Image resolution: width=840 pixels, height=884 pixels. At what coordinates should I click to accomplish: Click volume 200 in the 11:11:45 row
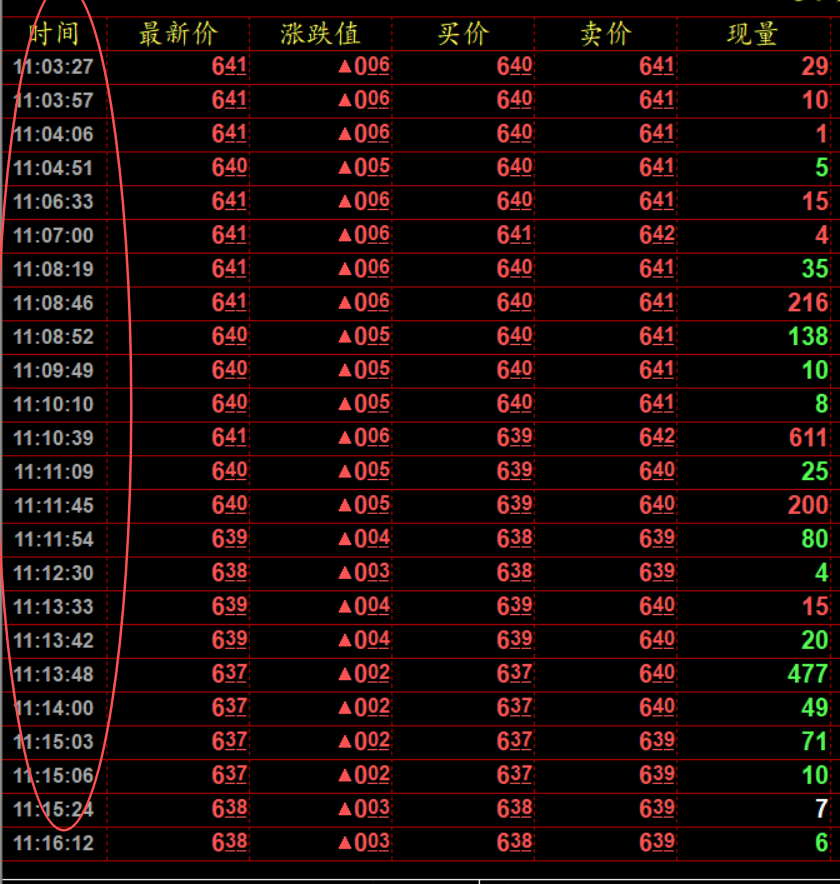pos(808,506)
